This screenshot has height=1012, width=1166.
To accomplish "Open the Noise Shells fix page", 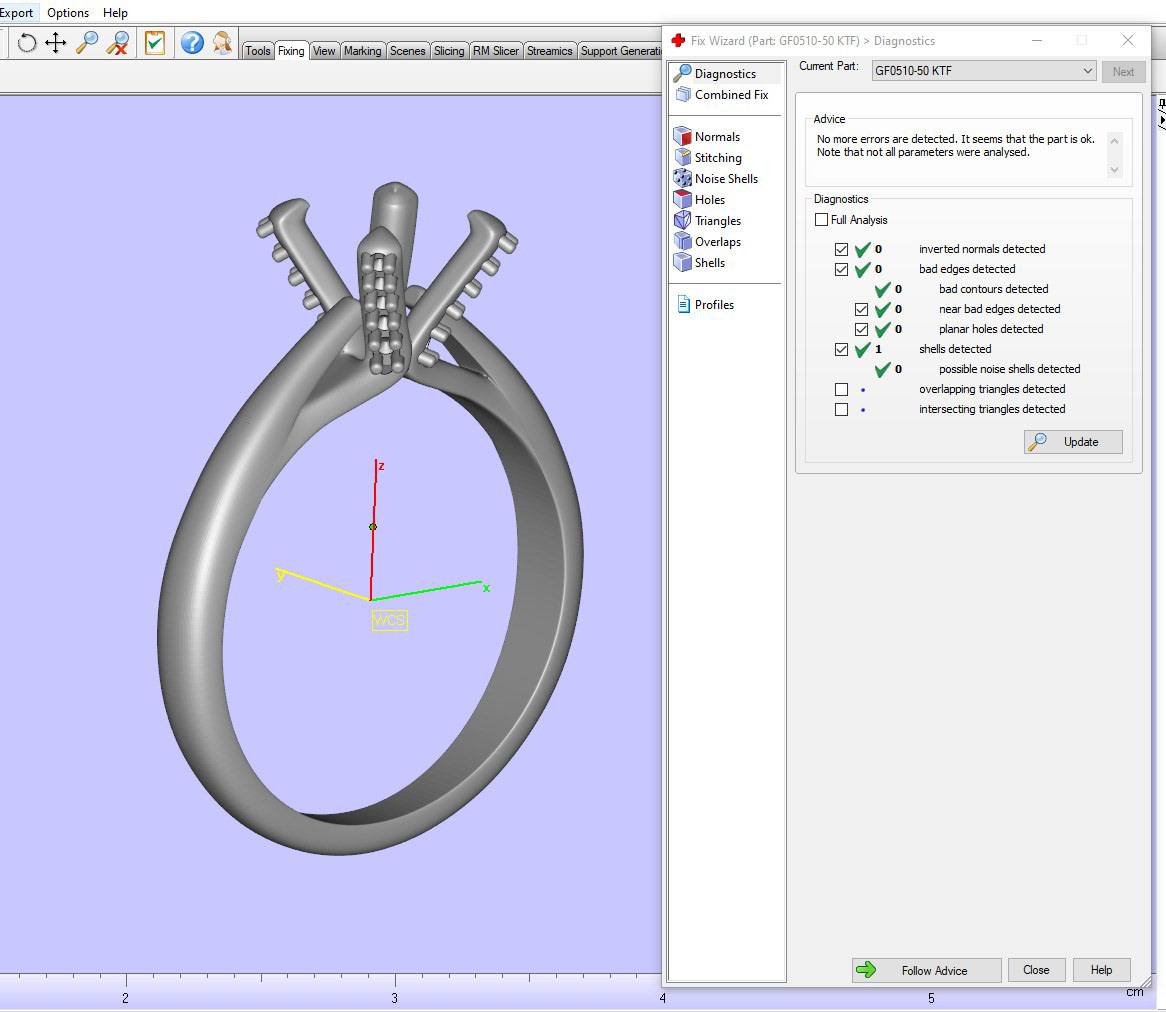I will pos(726,178).
